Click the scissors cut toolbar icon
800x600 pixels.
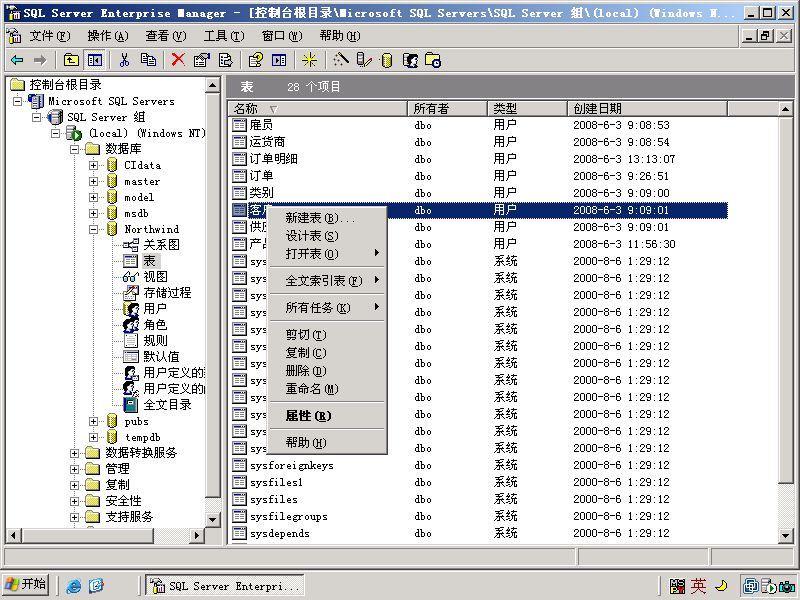[x=124, y=60]
